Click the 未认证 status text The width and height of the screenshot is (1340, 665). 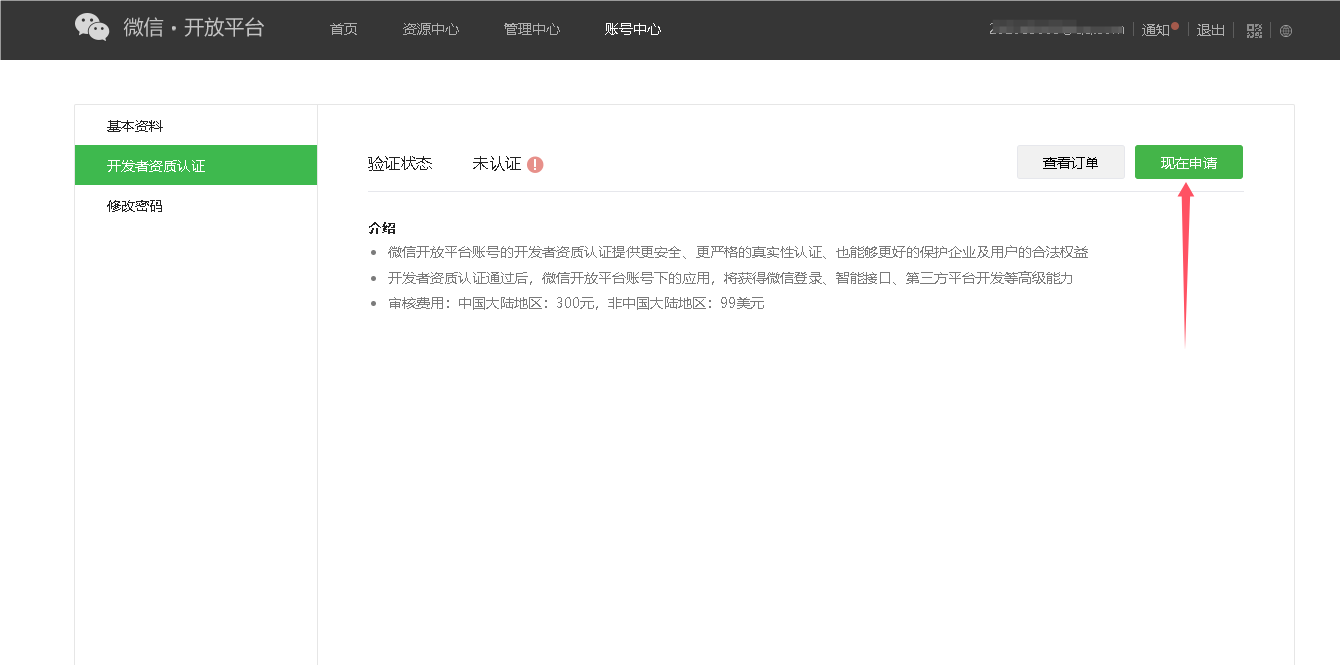497,163
